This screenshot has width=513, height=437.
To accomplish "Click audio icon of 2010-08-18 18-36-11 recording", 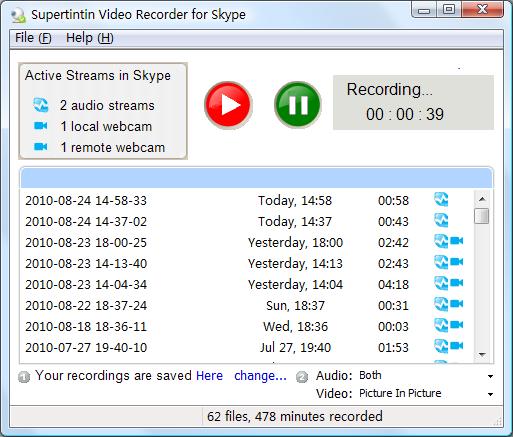I will [x=441, y=325].
